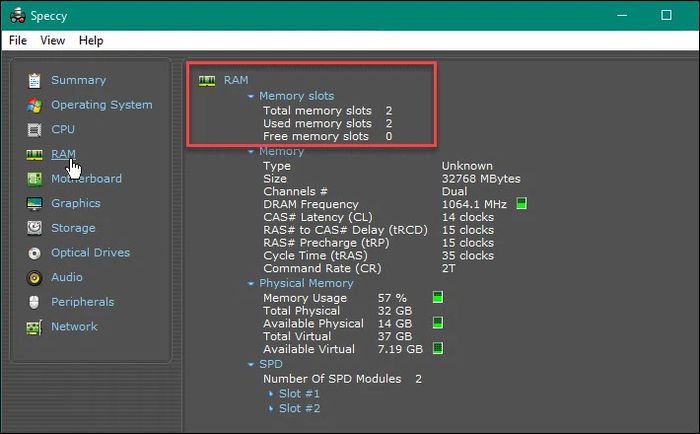Go to the Operating System section
The image size is (700, 434).
pos(102,104)
